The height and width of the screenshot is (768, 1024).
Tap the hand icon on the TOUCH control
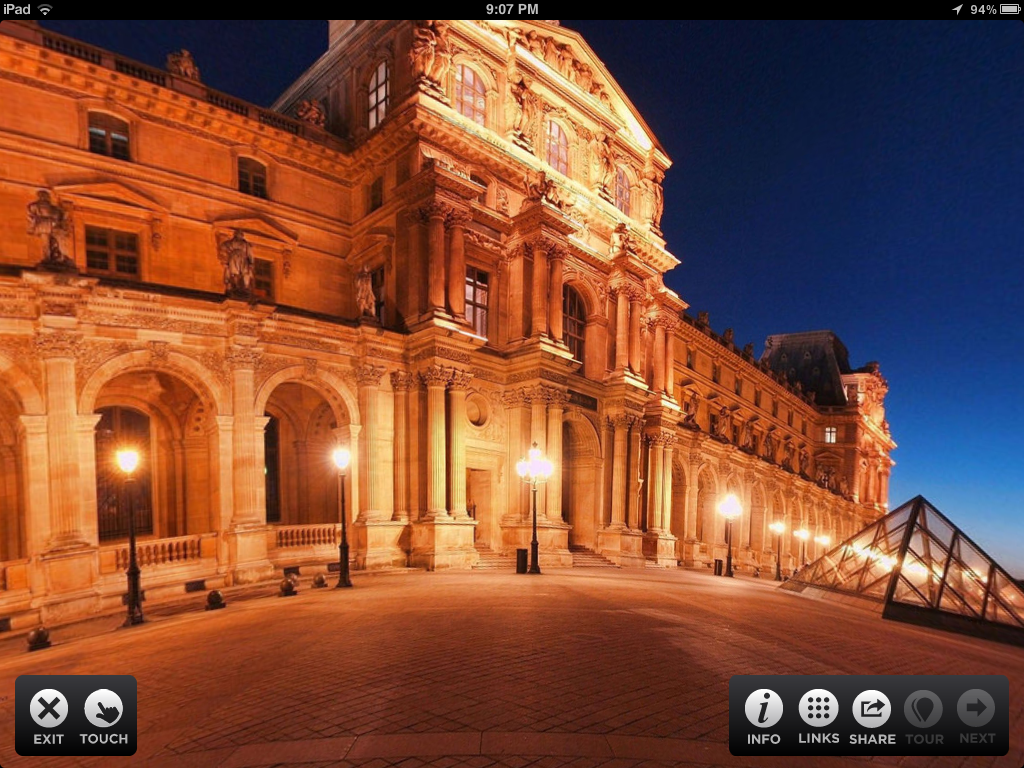[x=103, y=708]
